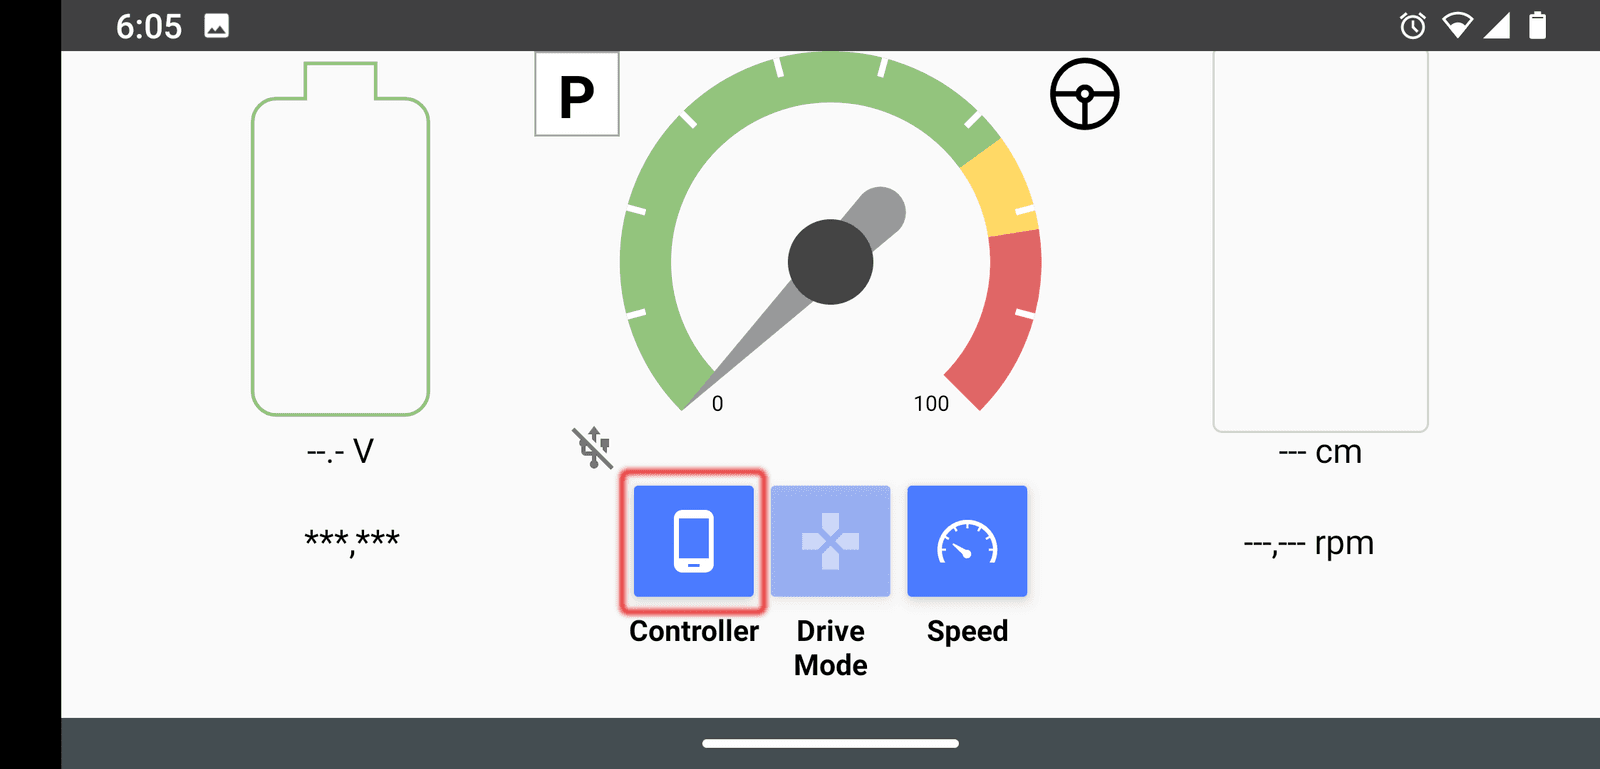Tap the battery outline indicator

coord(340,239)
